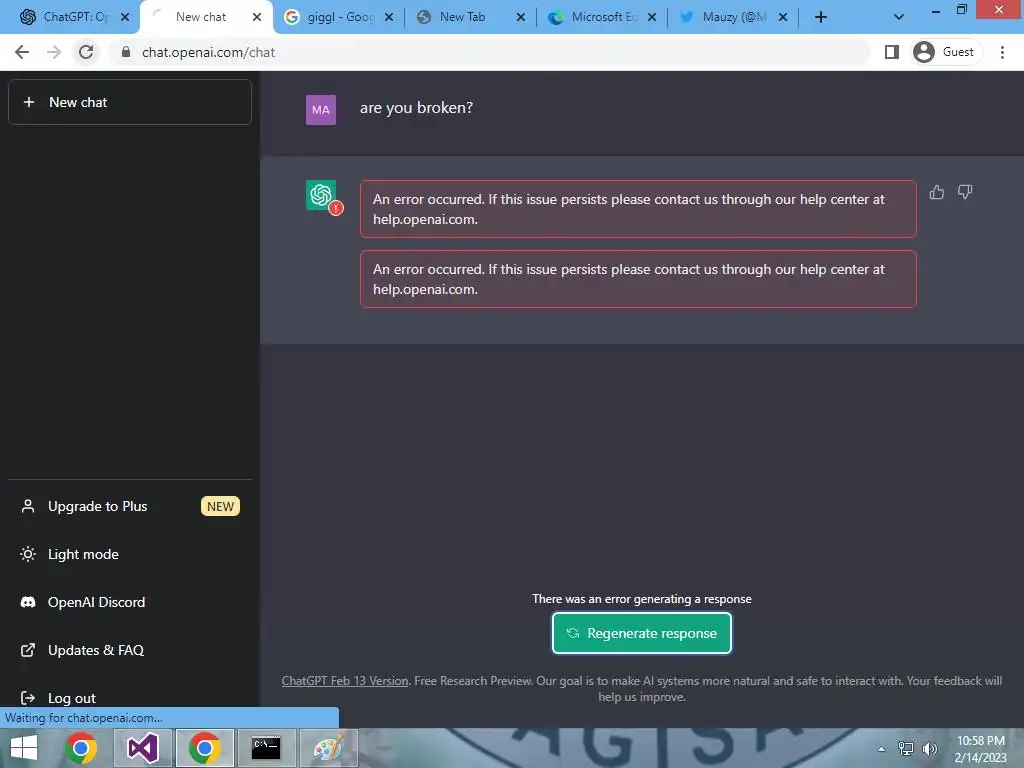Open Visual Studio from taskbar

tap(142, 748)
